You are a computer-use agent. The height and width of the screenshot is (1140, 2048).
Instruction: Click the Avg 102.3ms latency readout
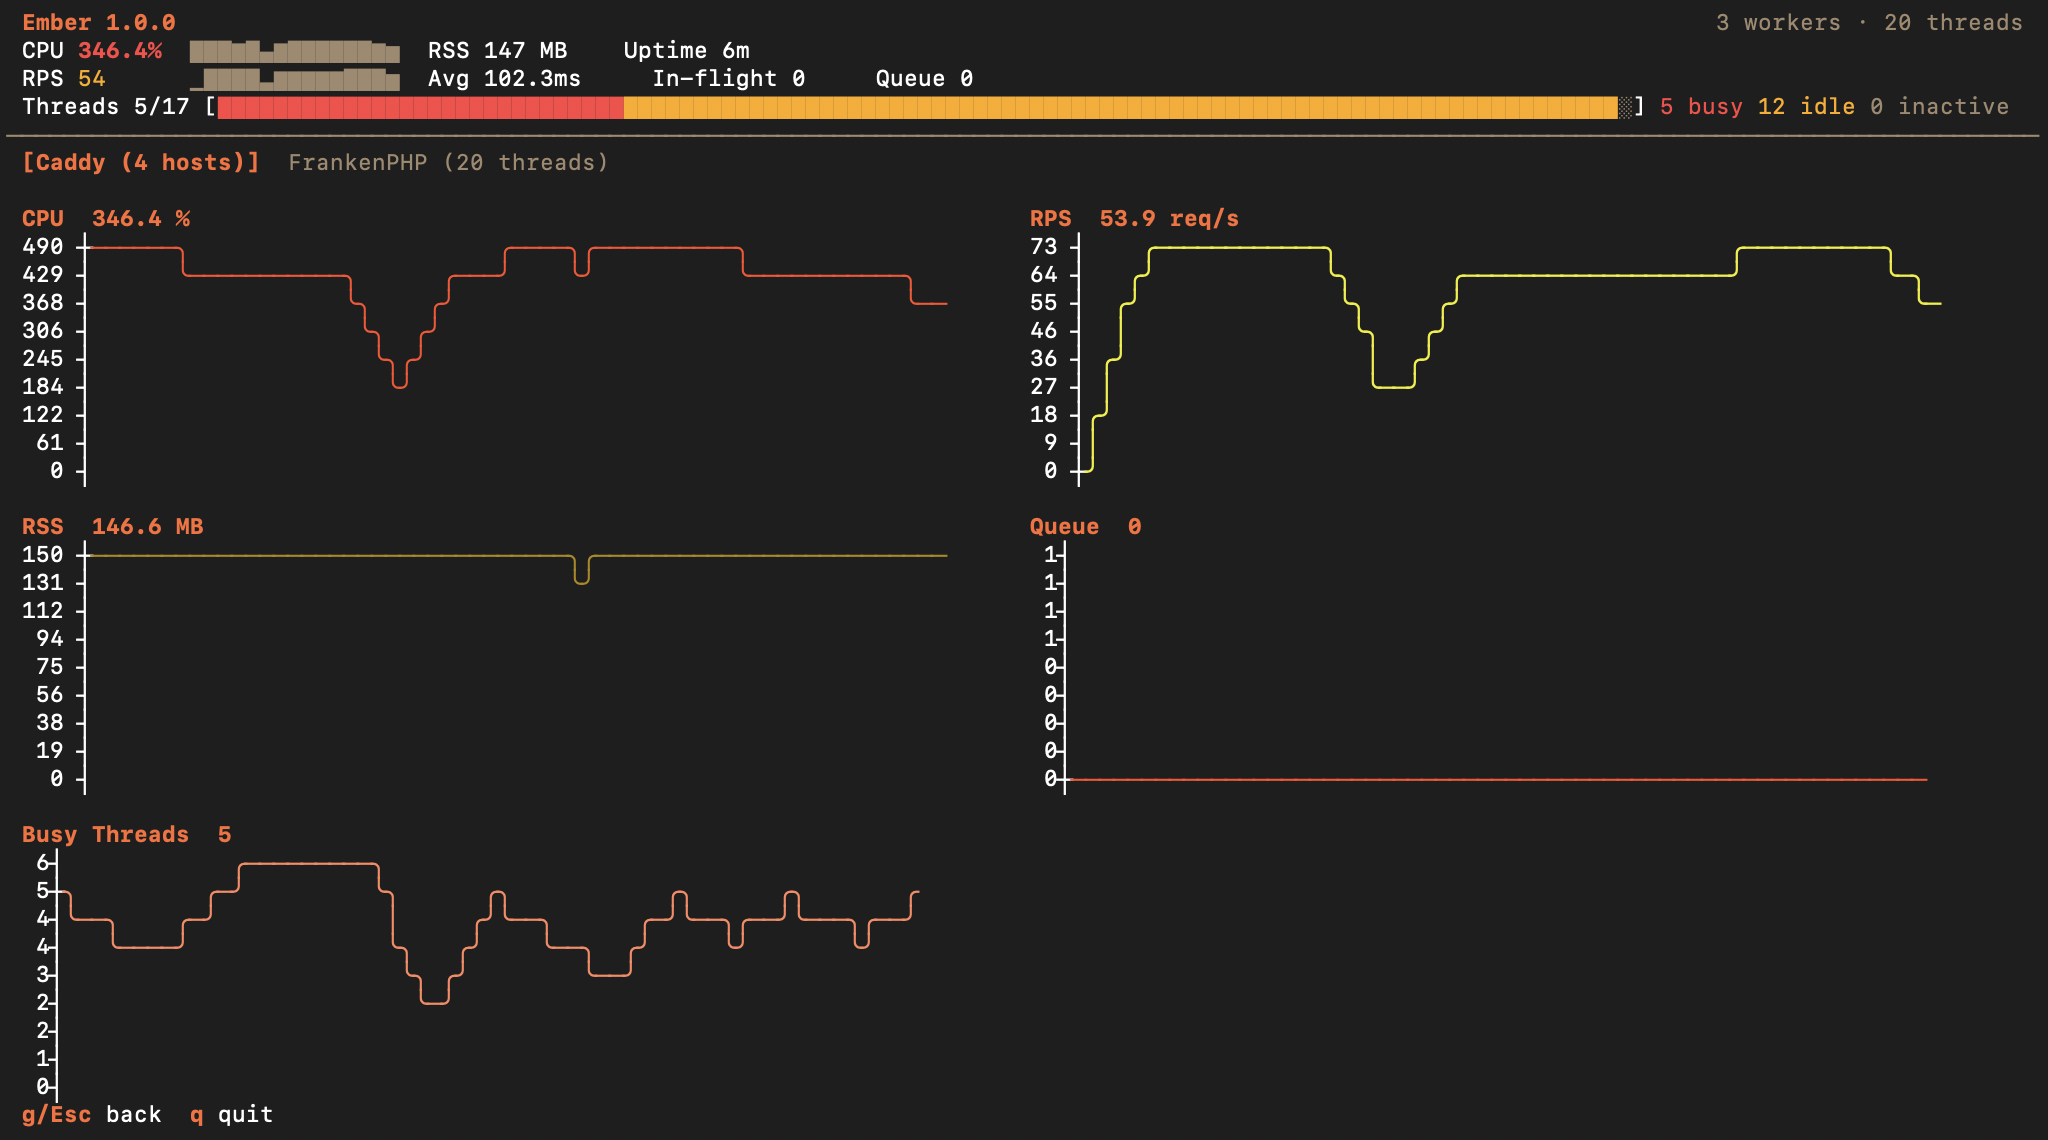[x=504, y=78]
